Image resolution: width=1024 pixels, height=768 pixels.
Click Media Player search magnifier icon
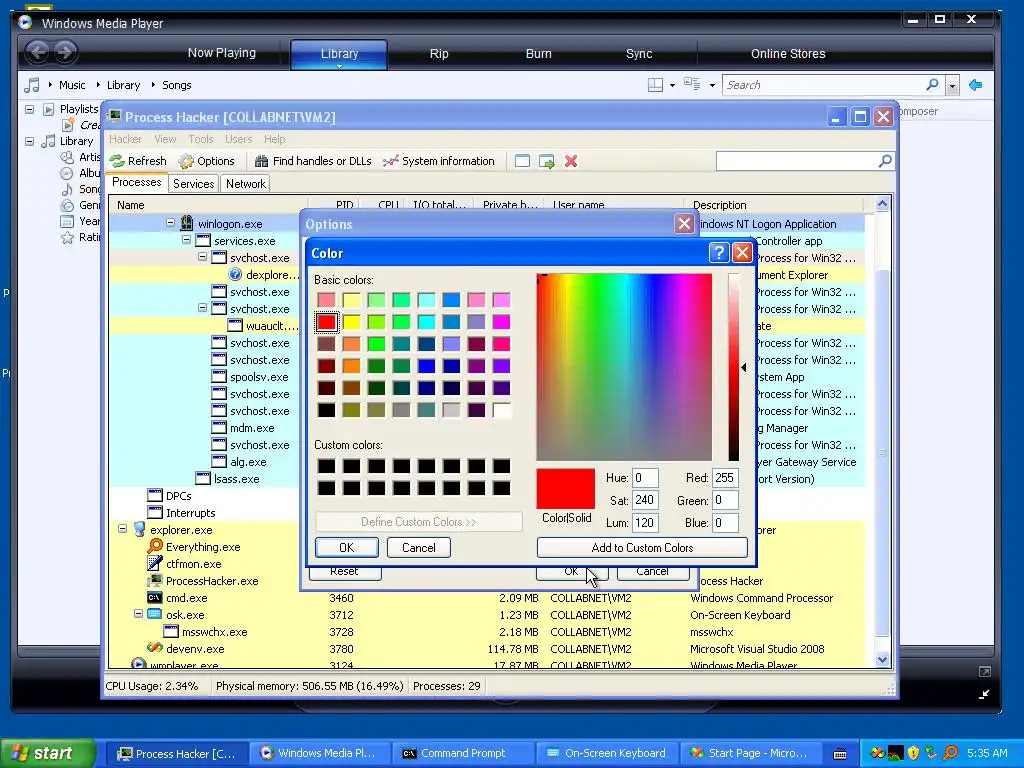click(932, 84)
